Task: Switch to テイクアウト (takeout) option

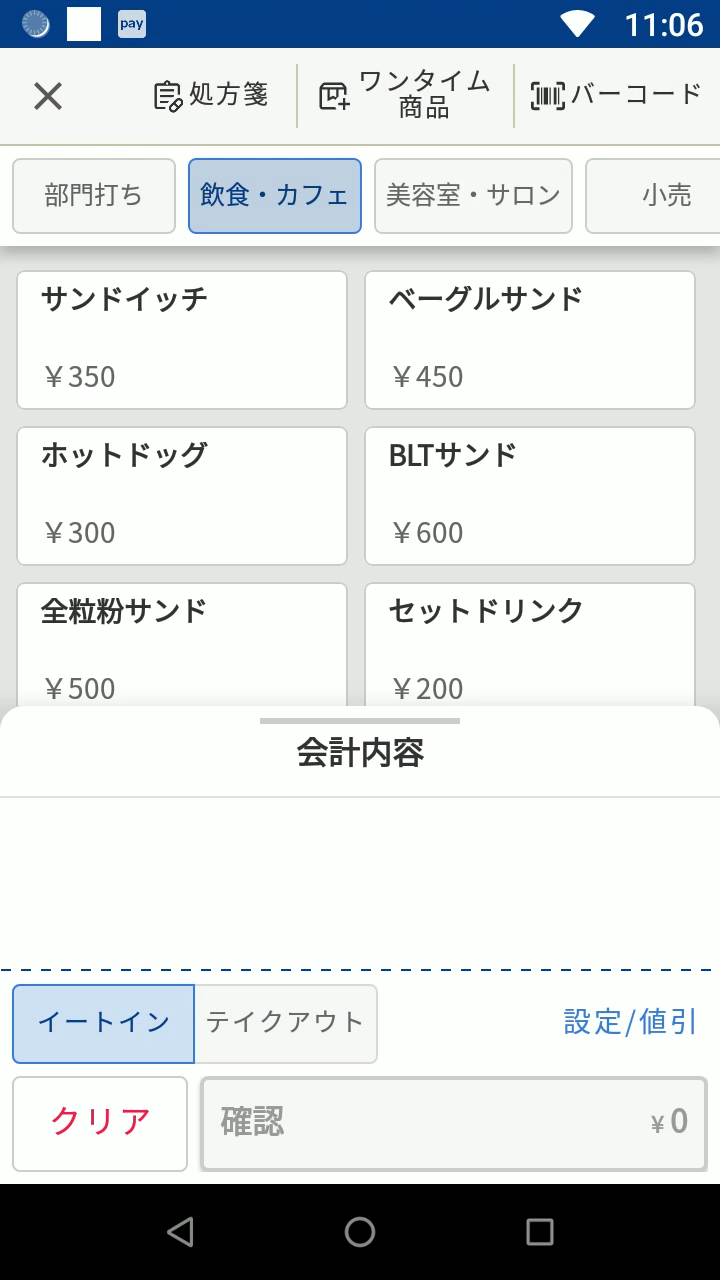Action: pos(285,1023)
